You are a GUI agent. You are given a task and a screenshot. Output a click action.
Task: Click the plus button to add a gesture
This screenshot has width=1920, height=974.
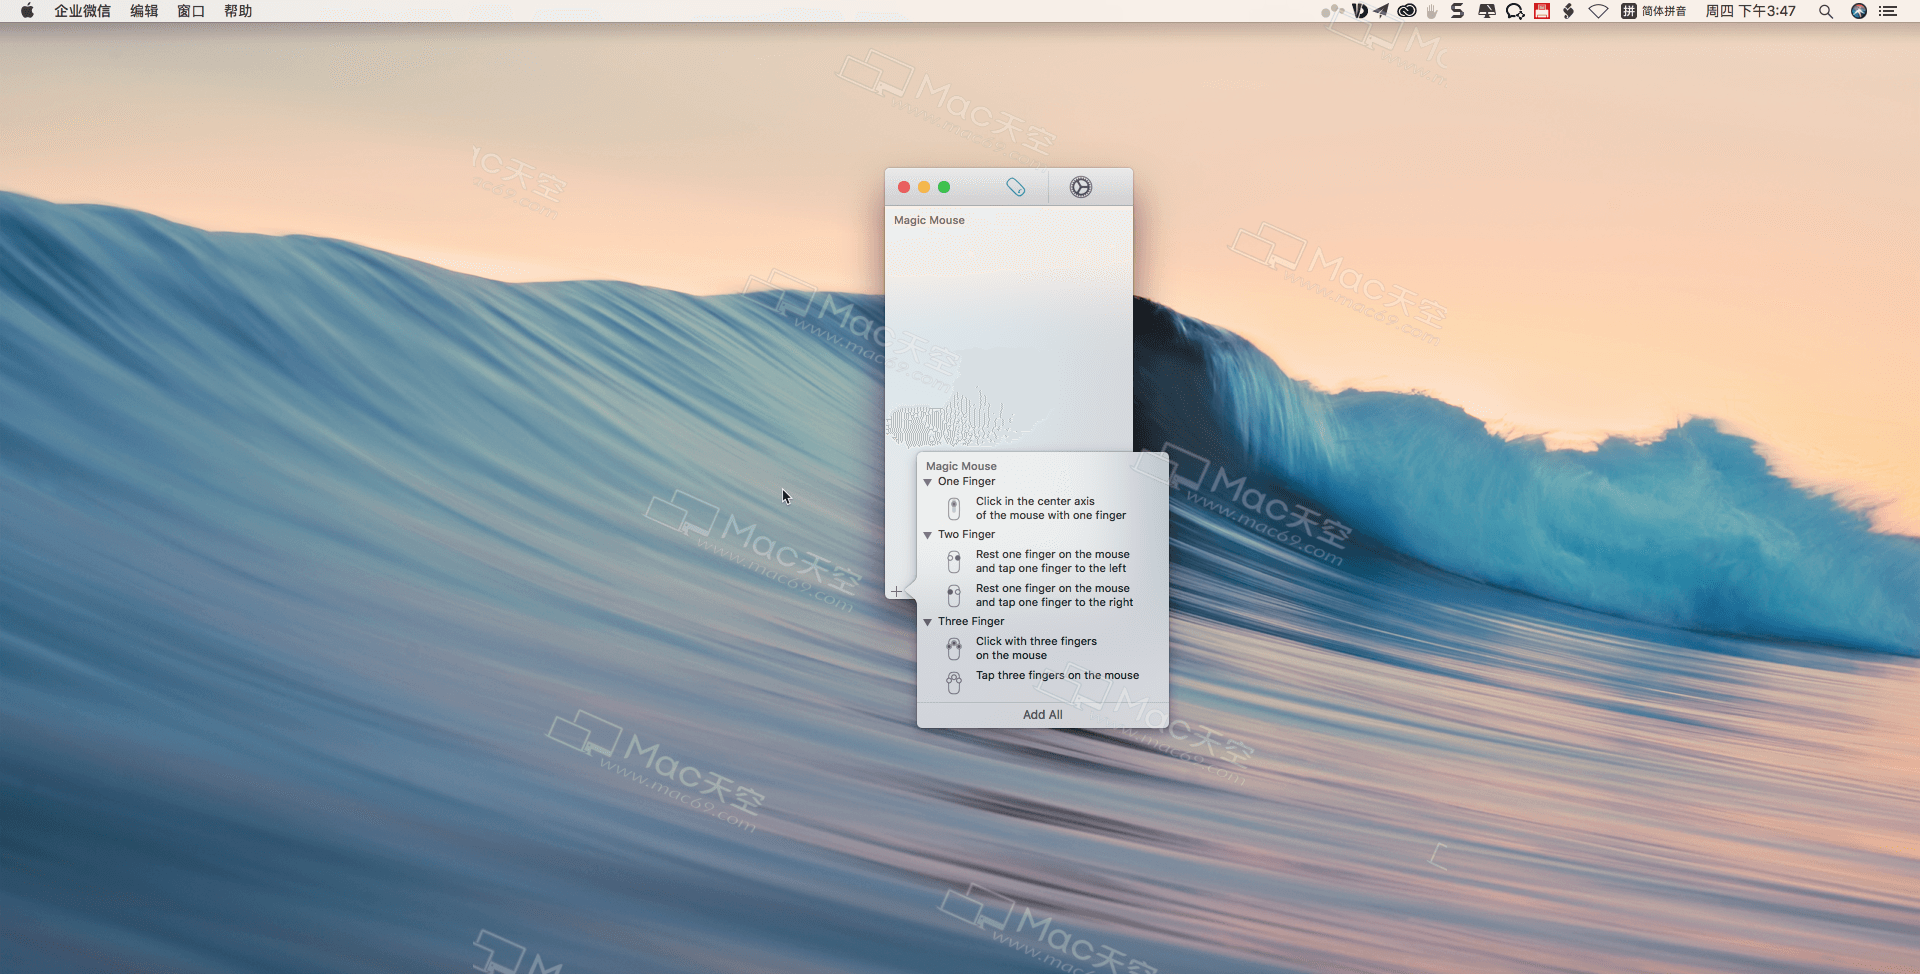tap(895, 591)
